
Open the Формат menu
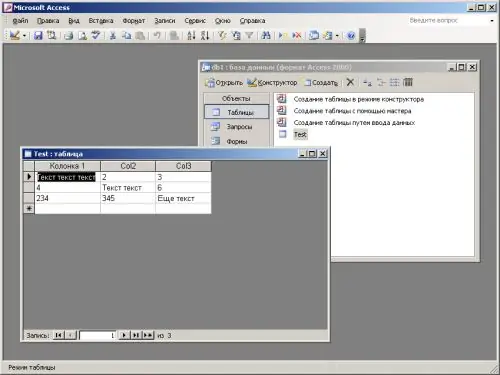coord(134,21)
